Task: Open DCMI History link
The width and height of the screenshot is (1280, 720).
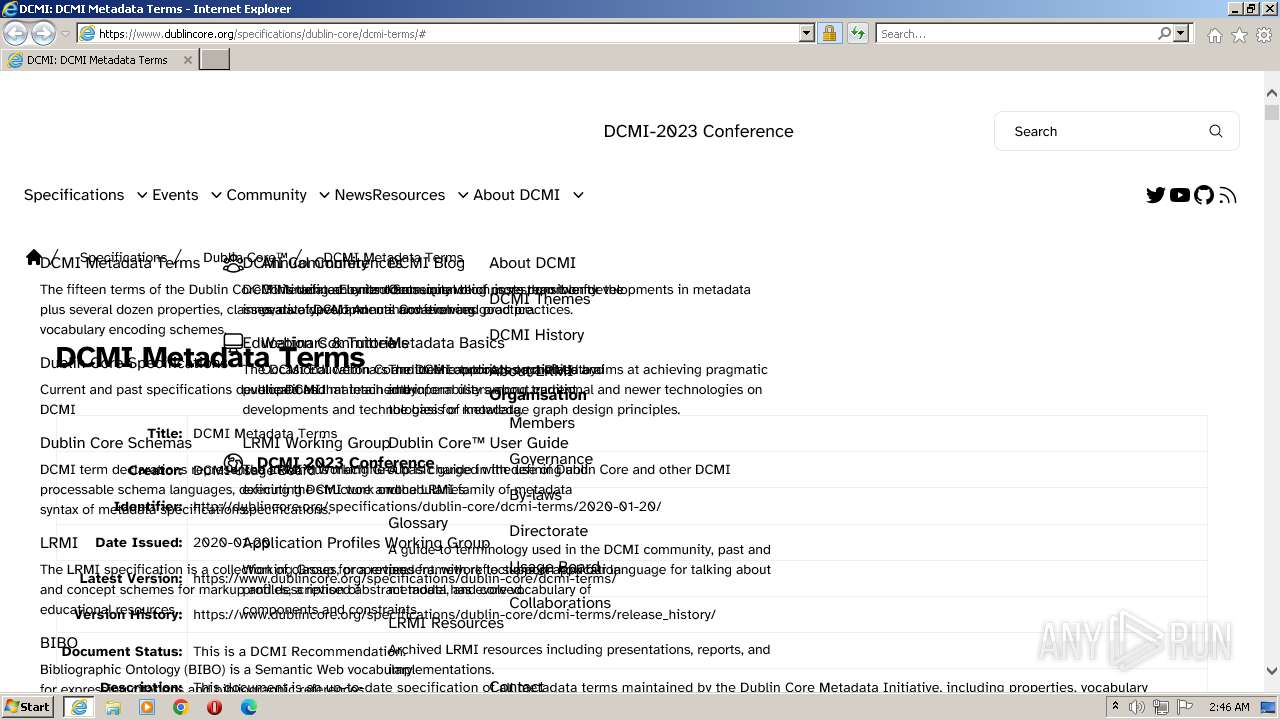Action: tap(536, 335)
